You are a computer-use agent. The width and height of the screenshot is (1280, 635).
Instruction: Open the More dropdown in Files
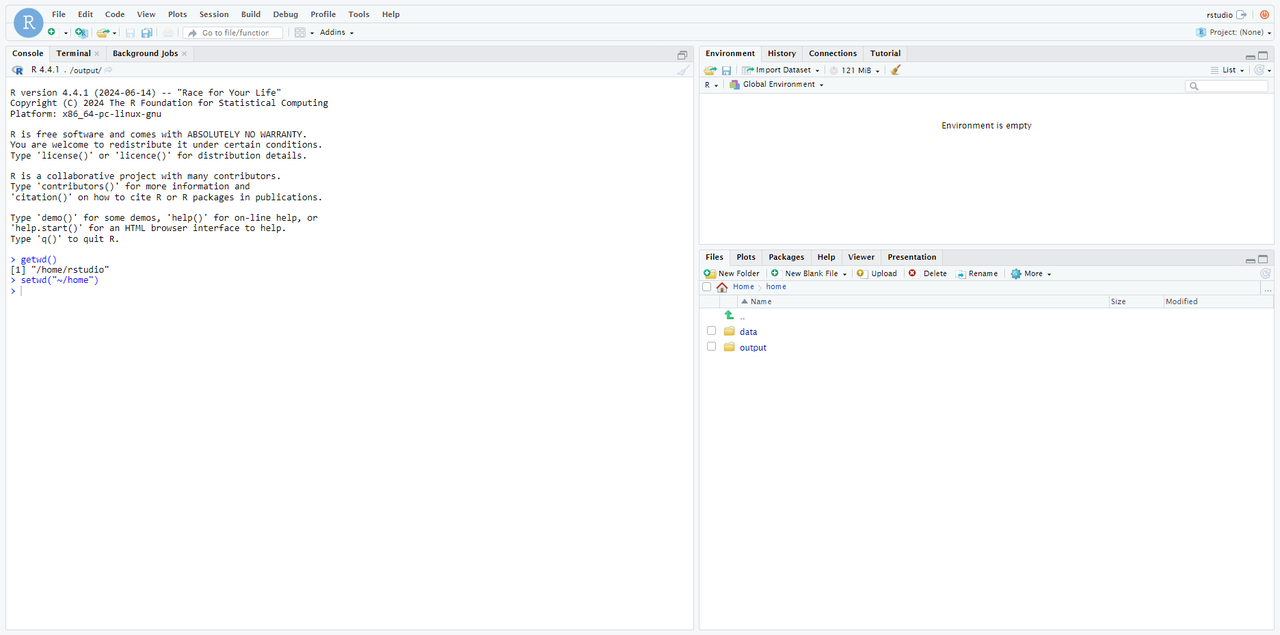(1031, 273)
